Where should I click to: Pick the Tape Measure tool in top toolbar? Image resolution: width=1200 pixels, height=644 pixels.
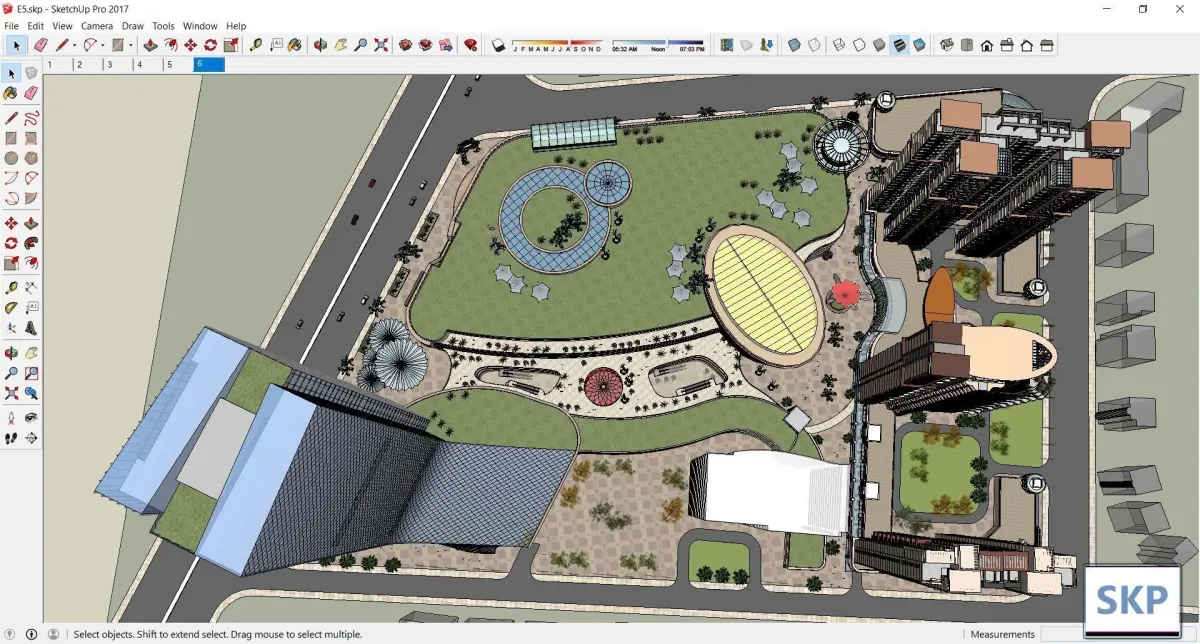(256, 45)
